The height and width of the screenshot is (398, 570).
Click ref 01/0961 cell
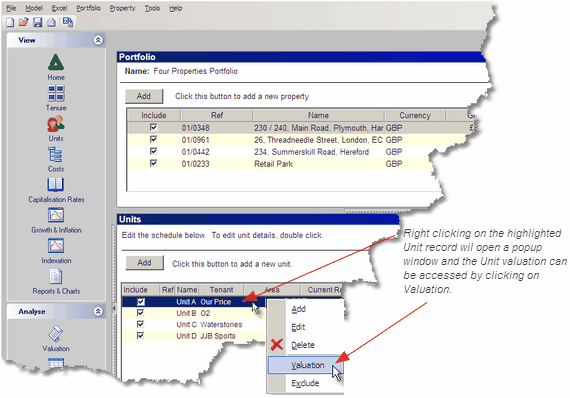click(196, 140)
